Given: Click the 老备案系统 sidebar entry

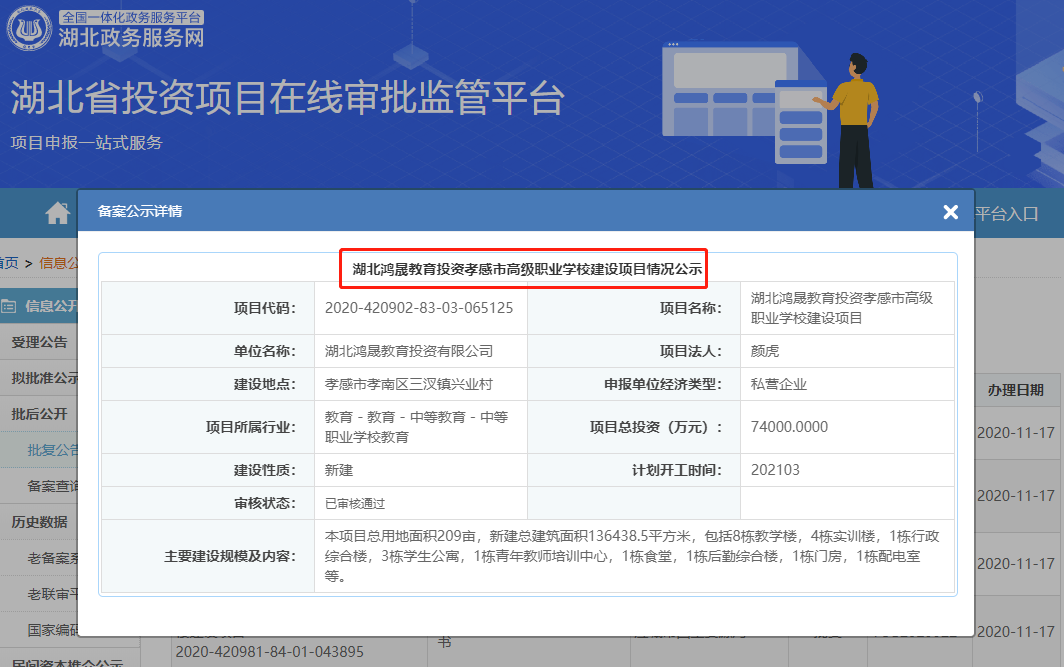Looking at the screenshot, I should 52,558.
